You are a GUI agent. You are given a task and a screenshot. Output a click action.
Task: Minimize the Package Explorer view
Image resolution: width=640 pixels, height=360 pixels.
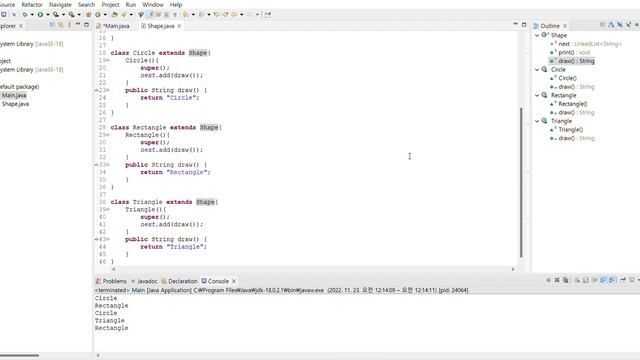(x=78, y=25)
